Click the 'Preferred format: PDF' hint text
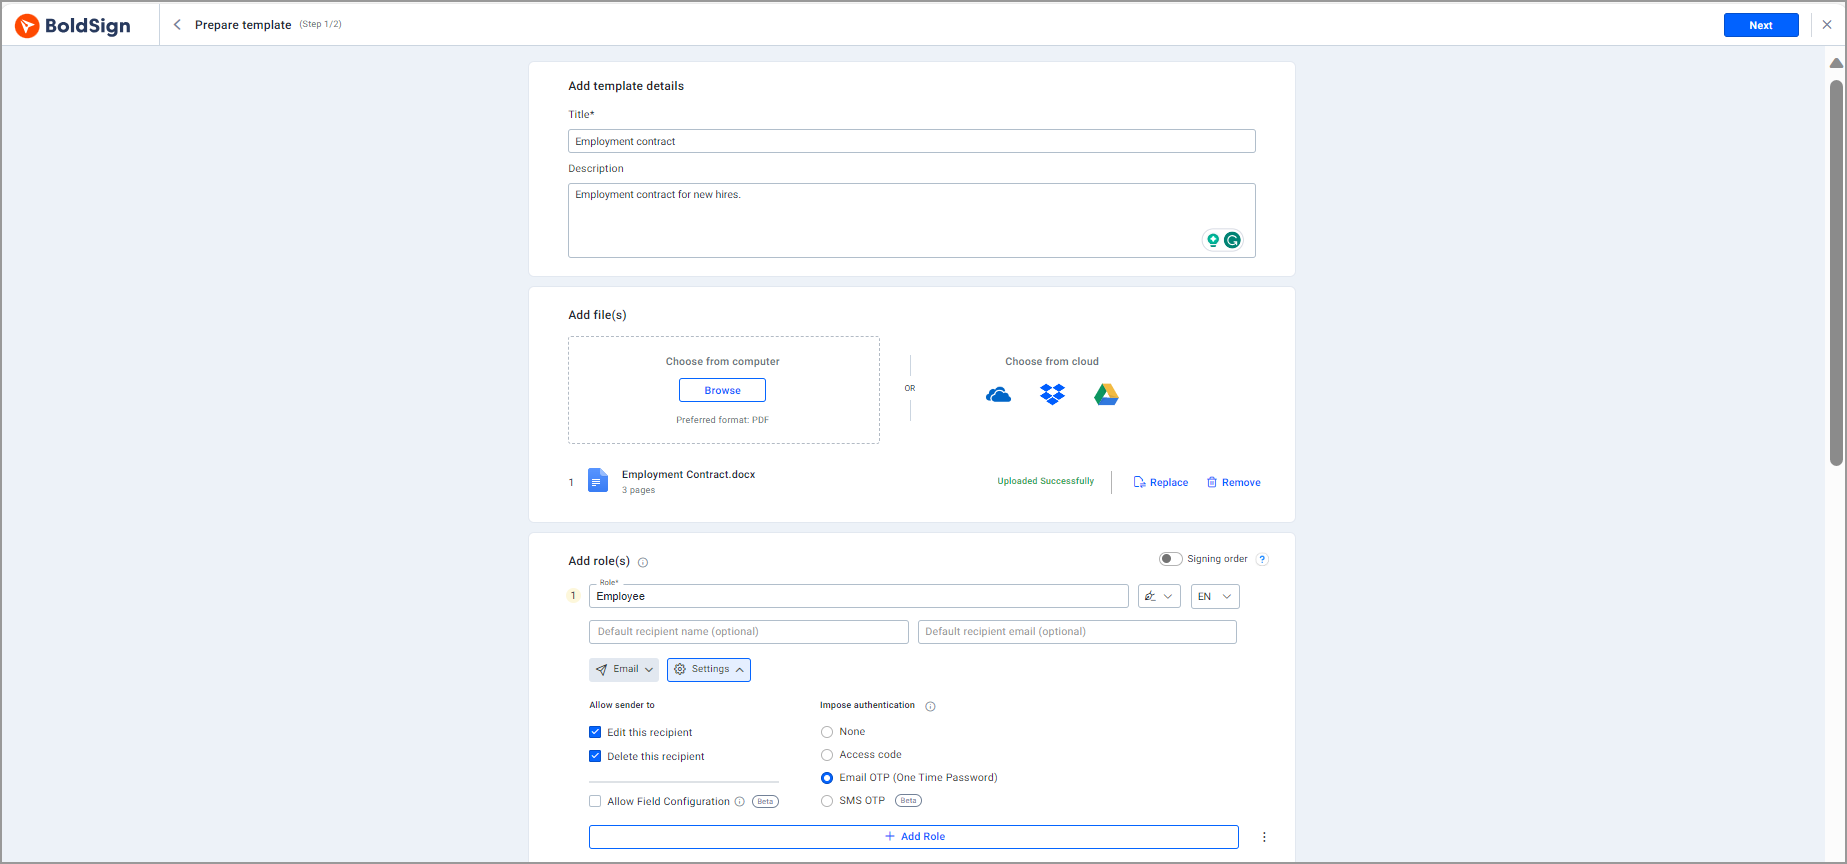This screenshot has width=1847, height=864. (722, 420)
